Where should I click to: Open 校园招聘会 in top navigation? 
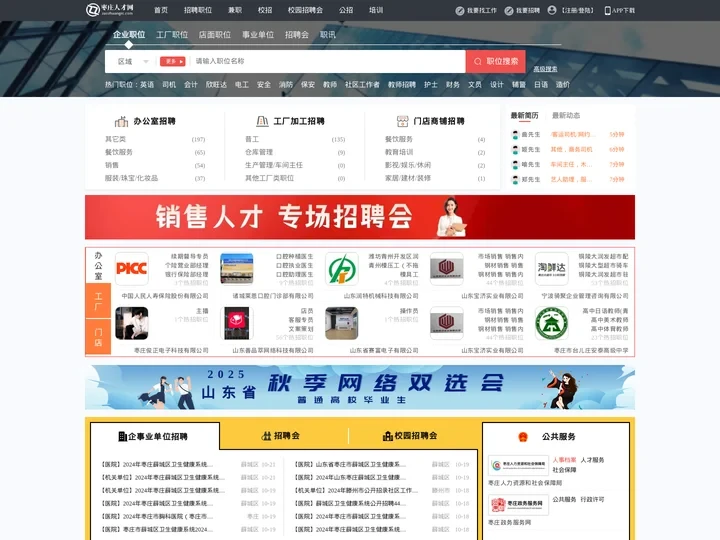pyautogui.click(x=305, y=10)
